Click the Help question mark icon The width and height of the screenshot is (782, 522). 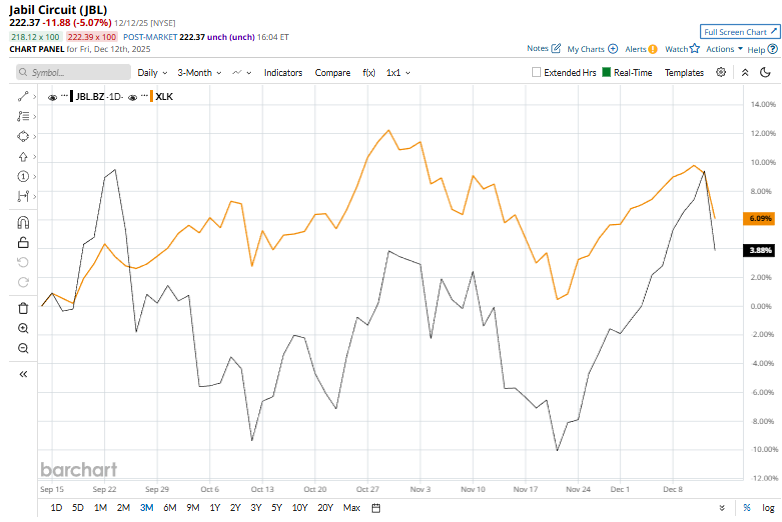click(773, 49)
